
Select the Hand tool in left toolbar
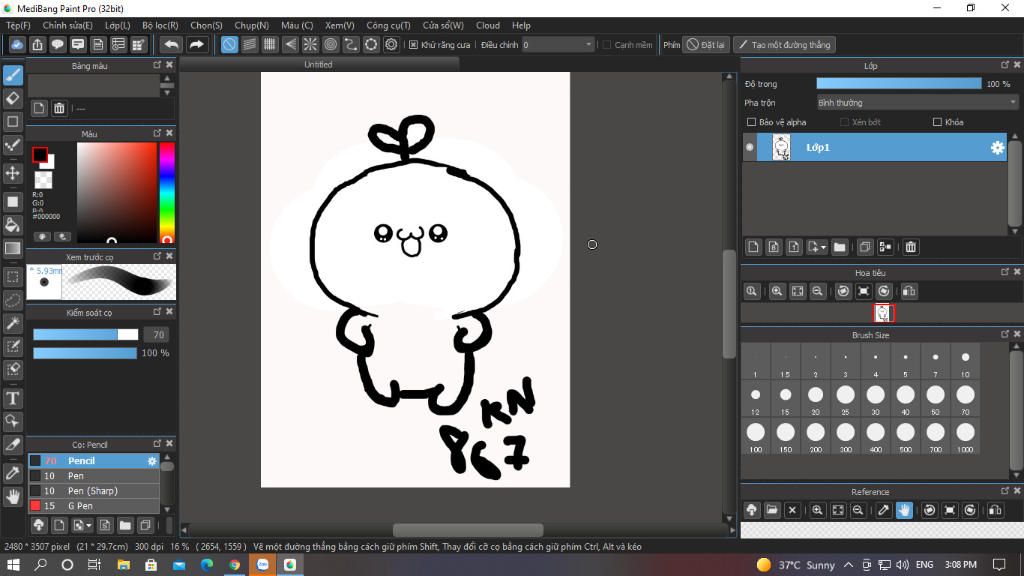click(13, 497)
